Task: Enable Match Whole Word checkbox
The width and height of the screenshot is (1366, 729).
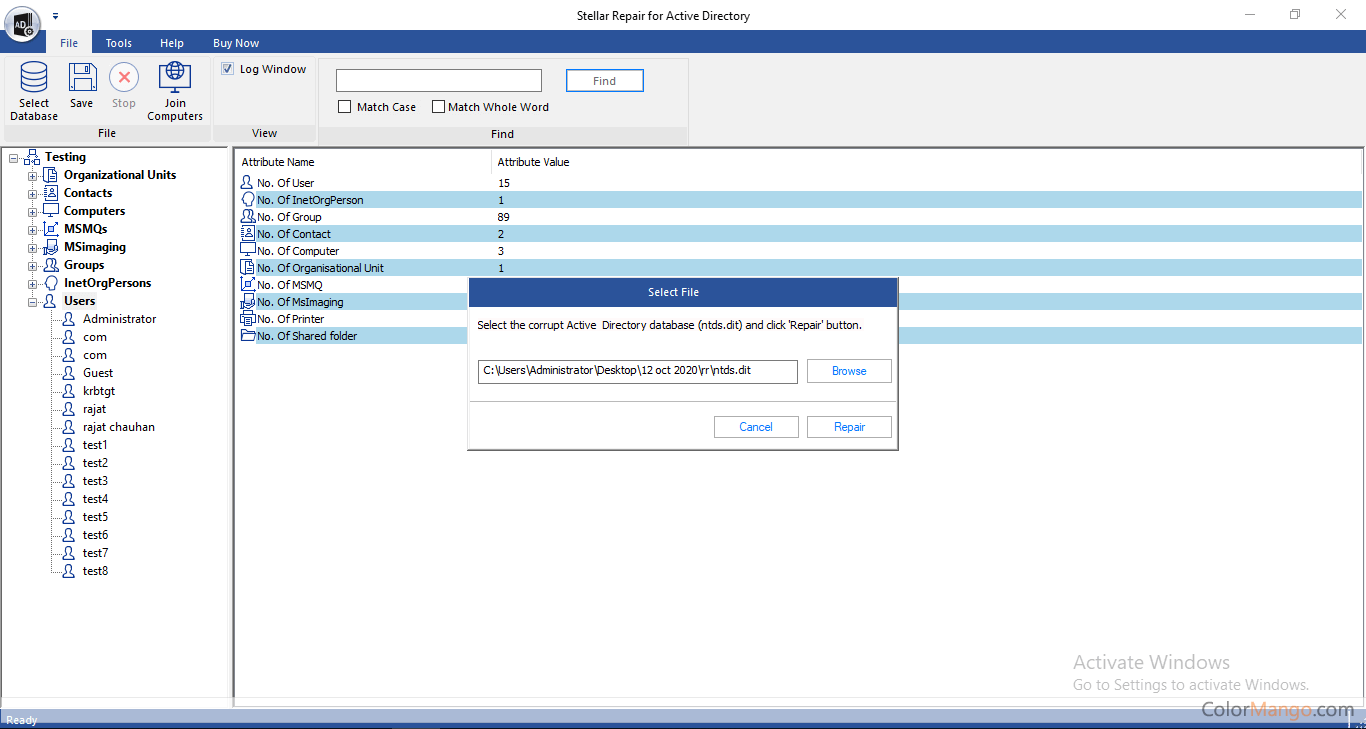Action: point(438,107)
